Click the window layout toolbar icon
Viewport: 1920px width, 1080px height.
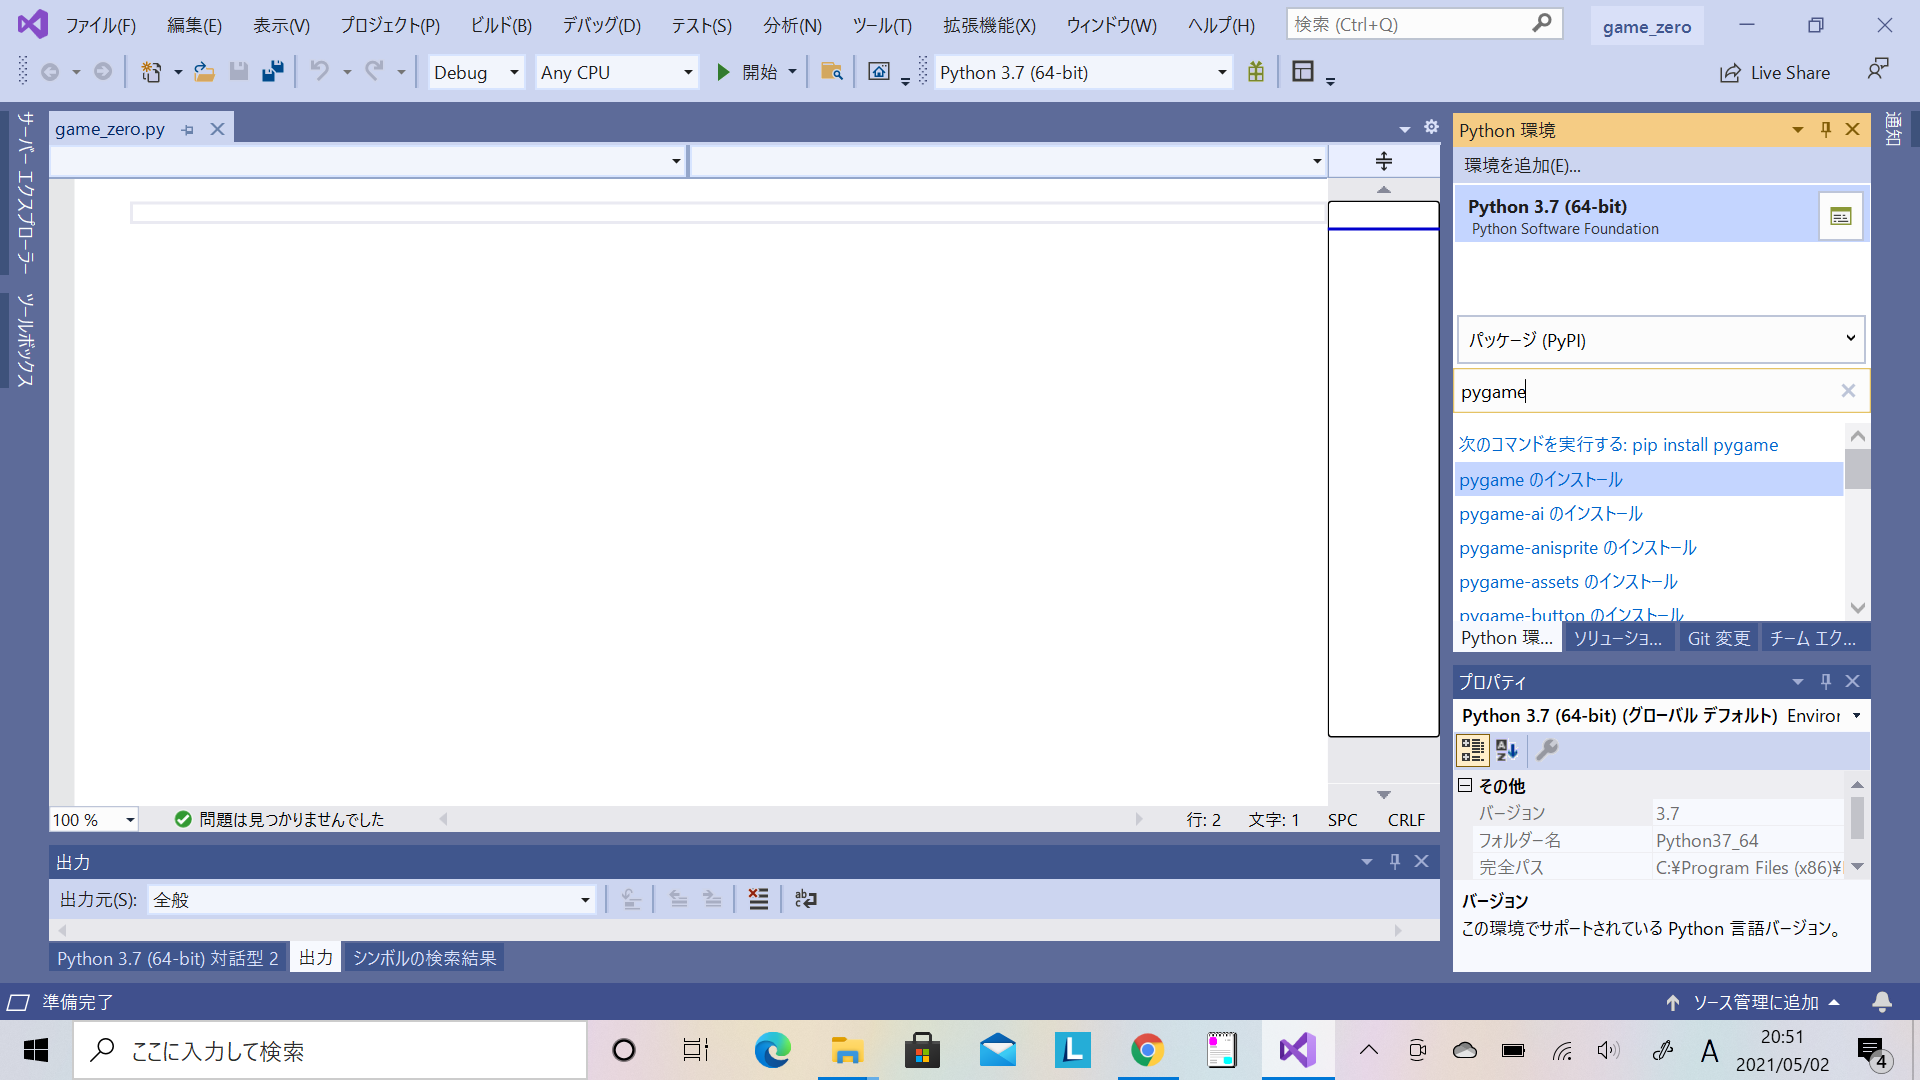[x=1303, y=72]
